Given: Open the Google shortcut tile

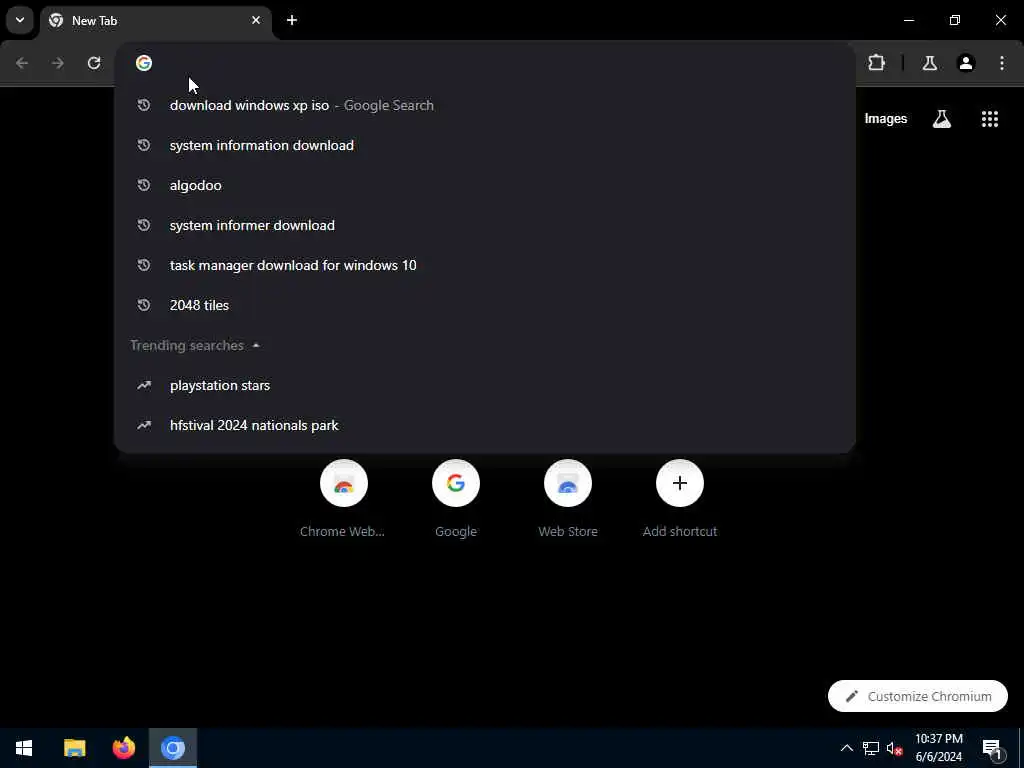Looking at the screenshot, I should tap(456, 483).
